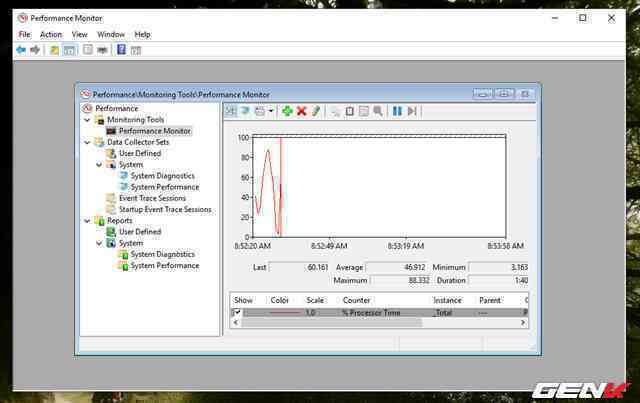
Task: Toggle the Show/Hide Action Pane icon
Action: [x=136, y=50]
